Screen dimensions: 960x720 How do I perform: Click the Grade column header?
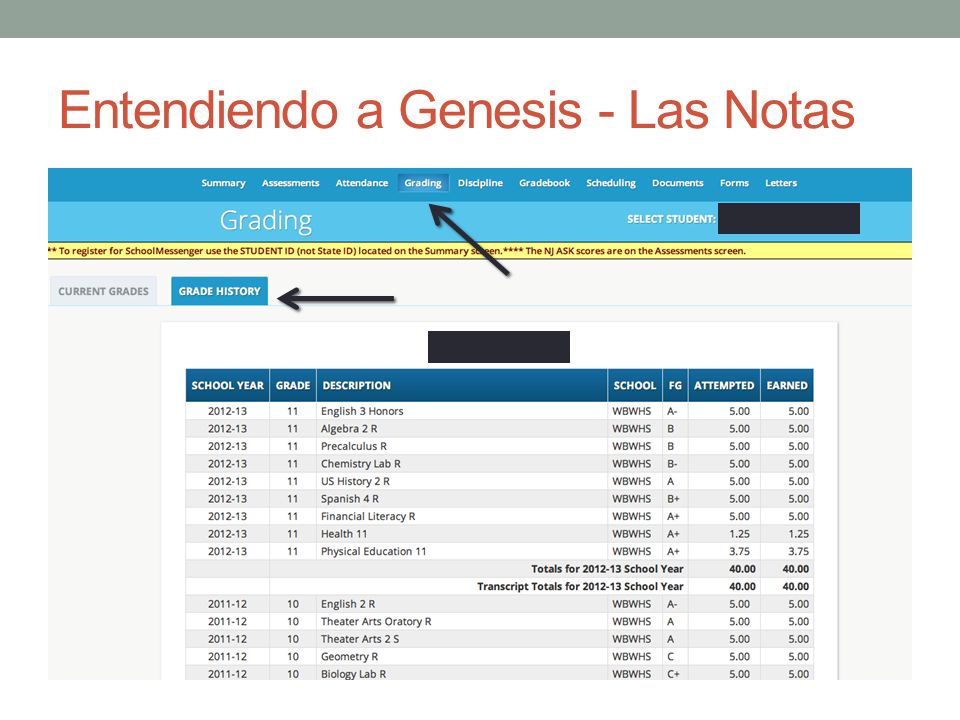coord(293,386)
